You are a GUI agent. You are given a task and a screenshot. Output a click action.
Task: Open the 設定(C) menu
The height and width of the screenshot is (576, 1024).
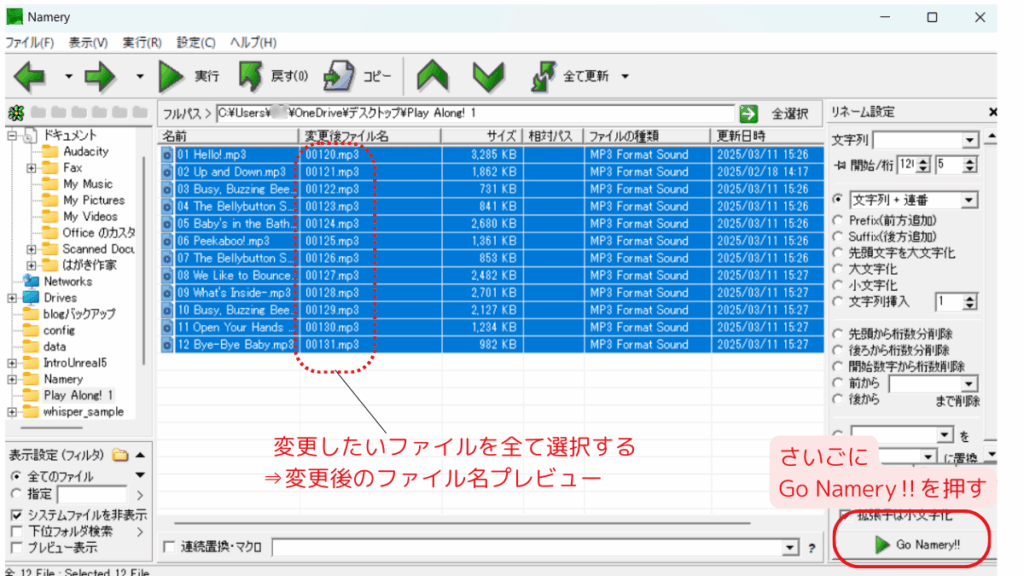tap(196, 43)
